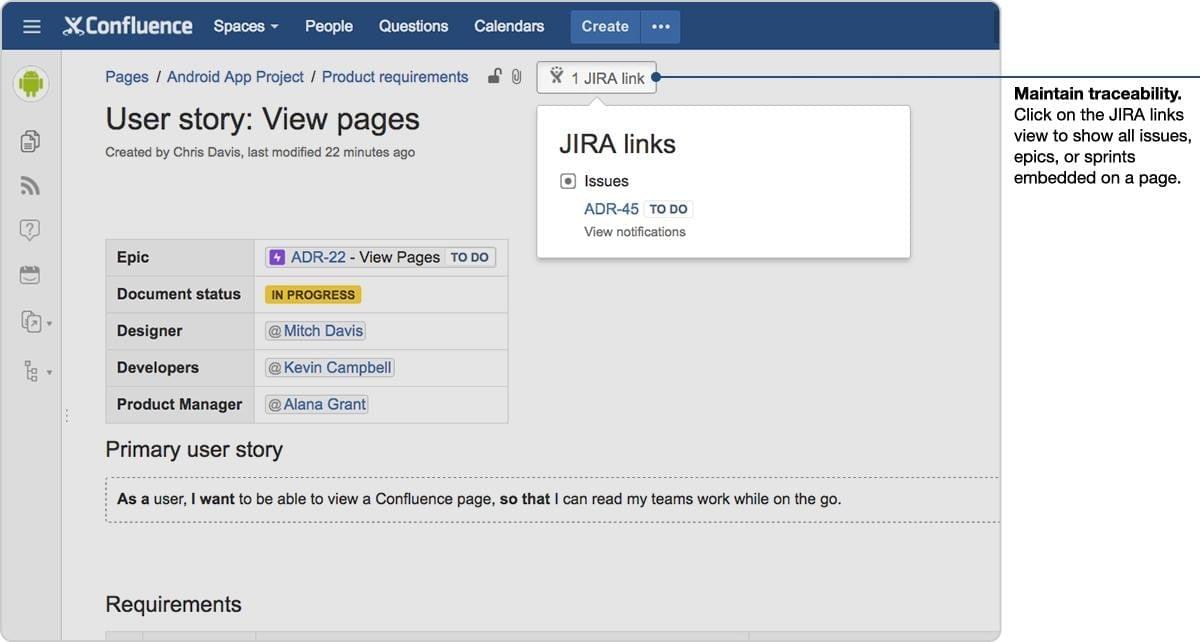Open space shortcuts icon in sidebar
The width and height of the screenshot is (1200, 642).
click(31, 322)
